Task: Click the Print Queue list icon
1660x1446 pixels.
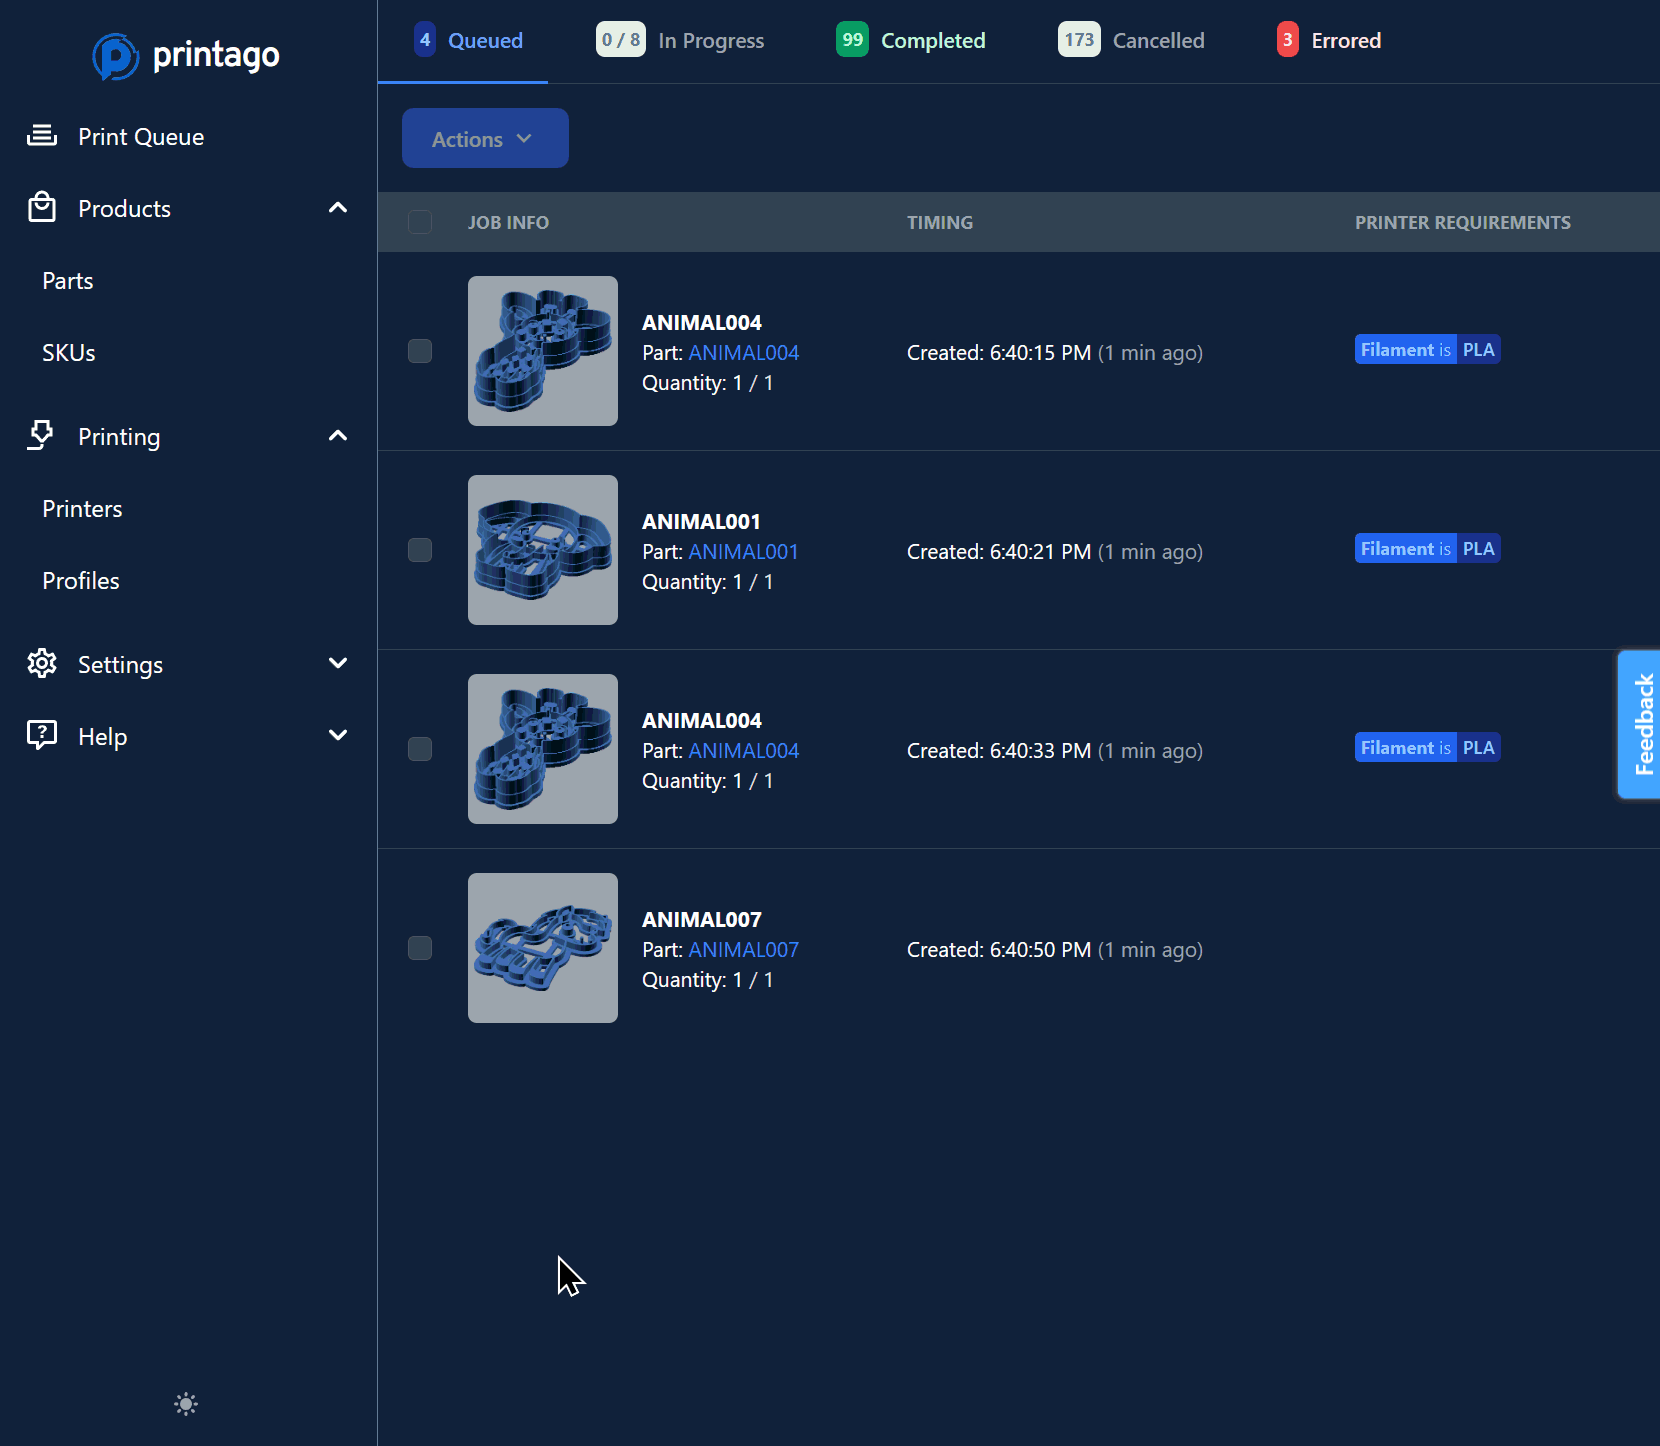Action: tap(42, 136)
